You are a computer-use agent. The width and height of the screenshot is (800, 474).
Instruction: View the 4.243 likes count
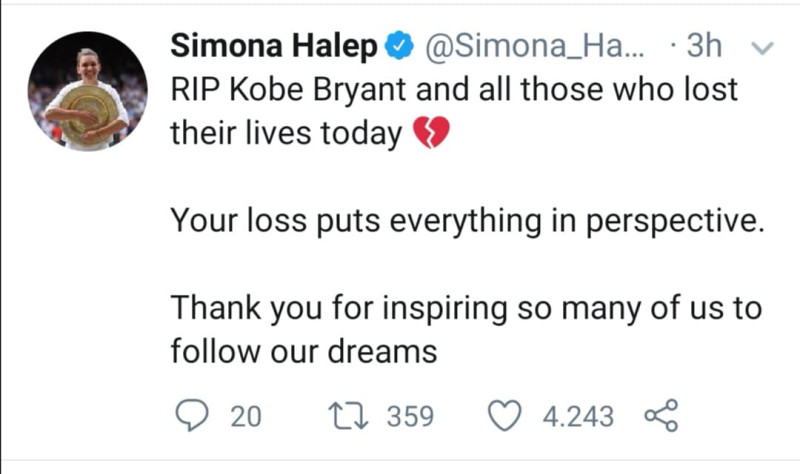click(578, 416)
